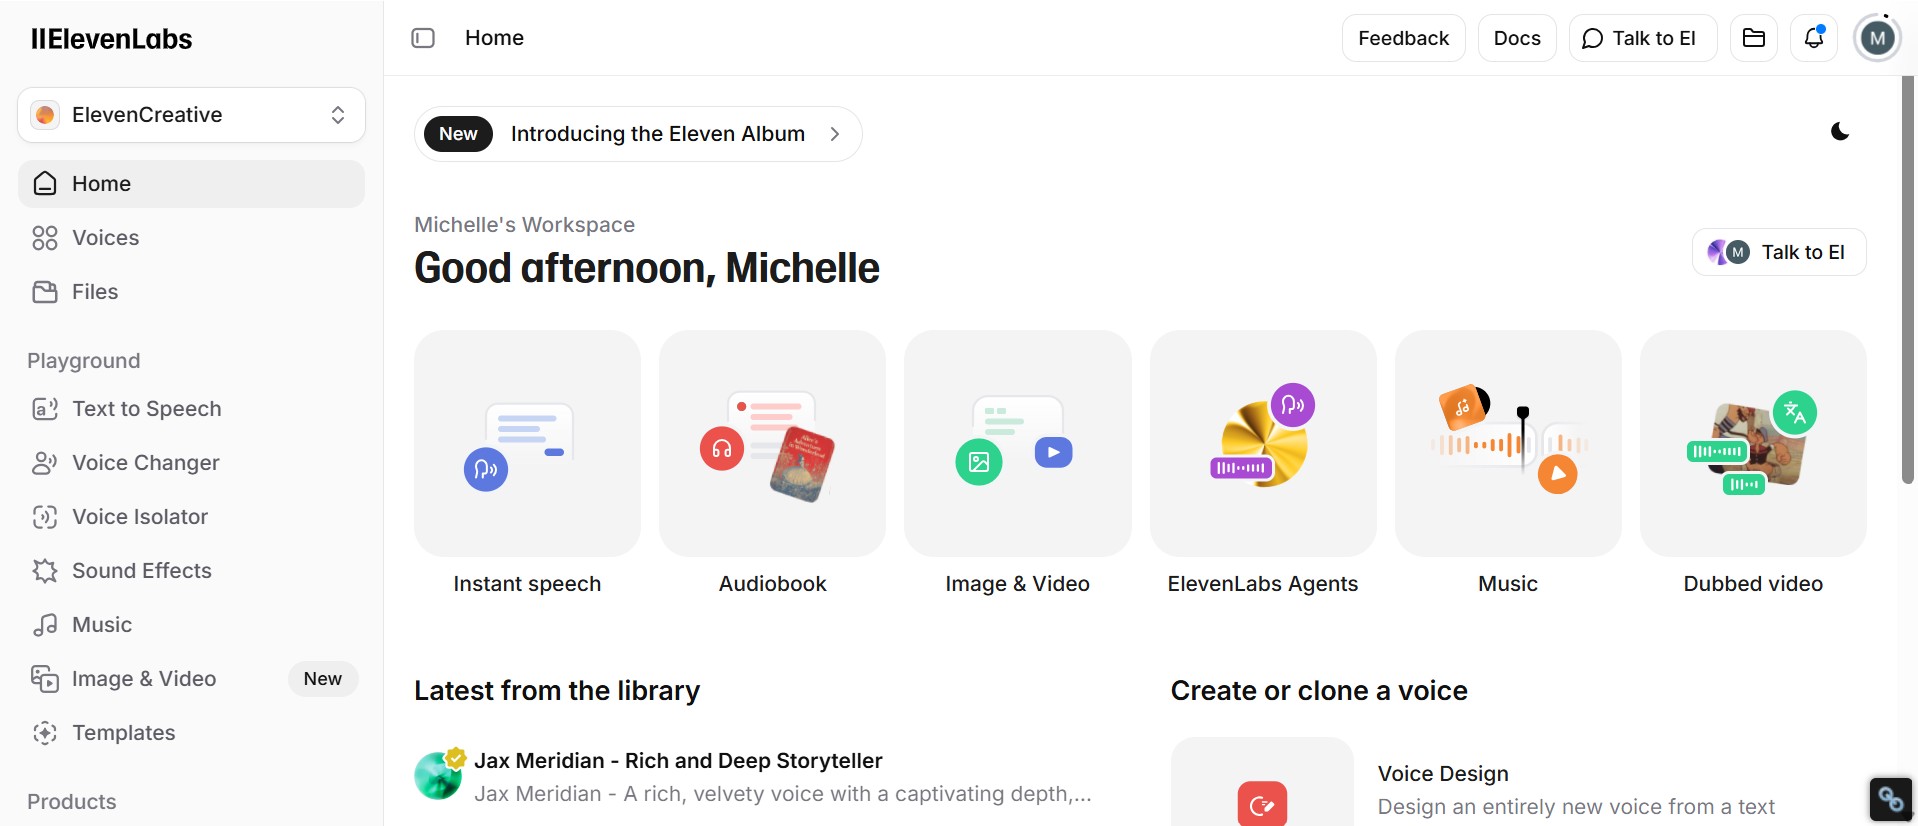This screenshot has height=826, width=1918.
Task: Open Jax Meridian - Rich and Deep Storyteller
Action: [x=678, y=761]
